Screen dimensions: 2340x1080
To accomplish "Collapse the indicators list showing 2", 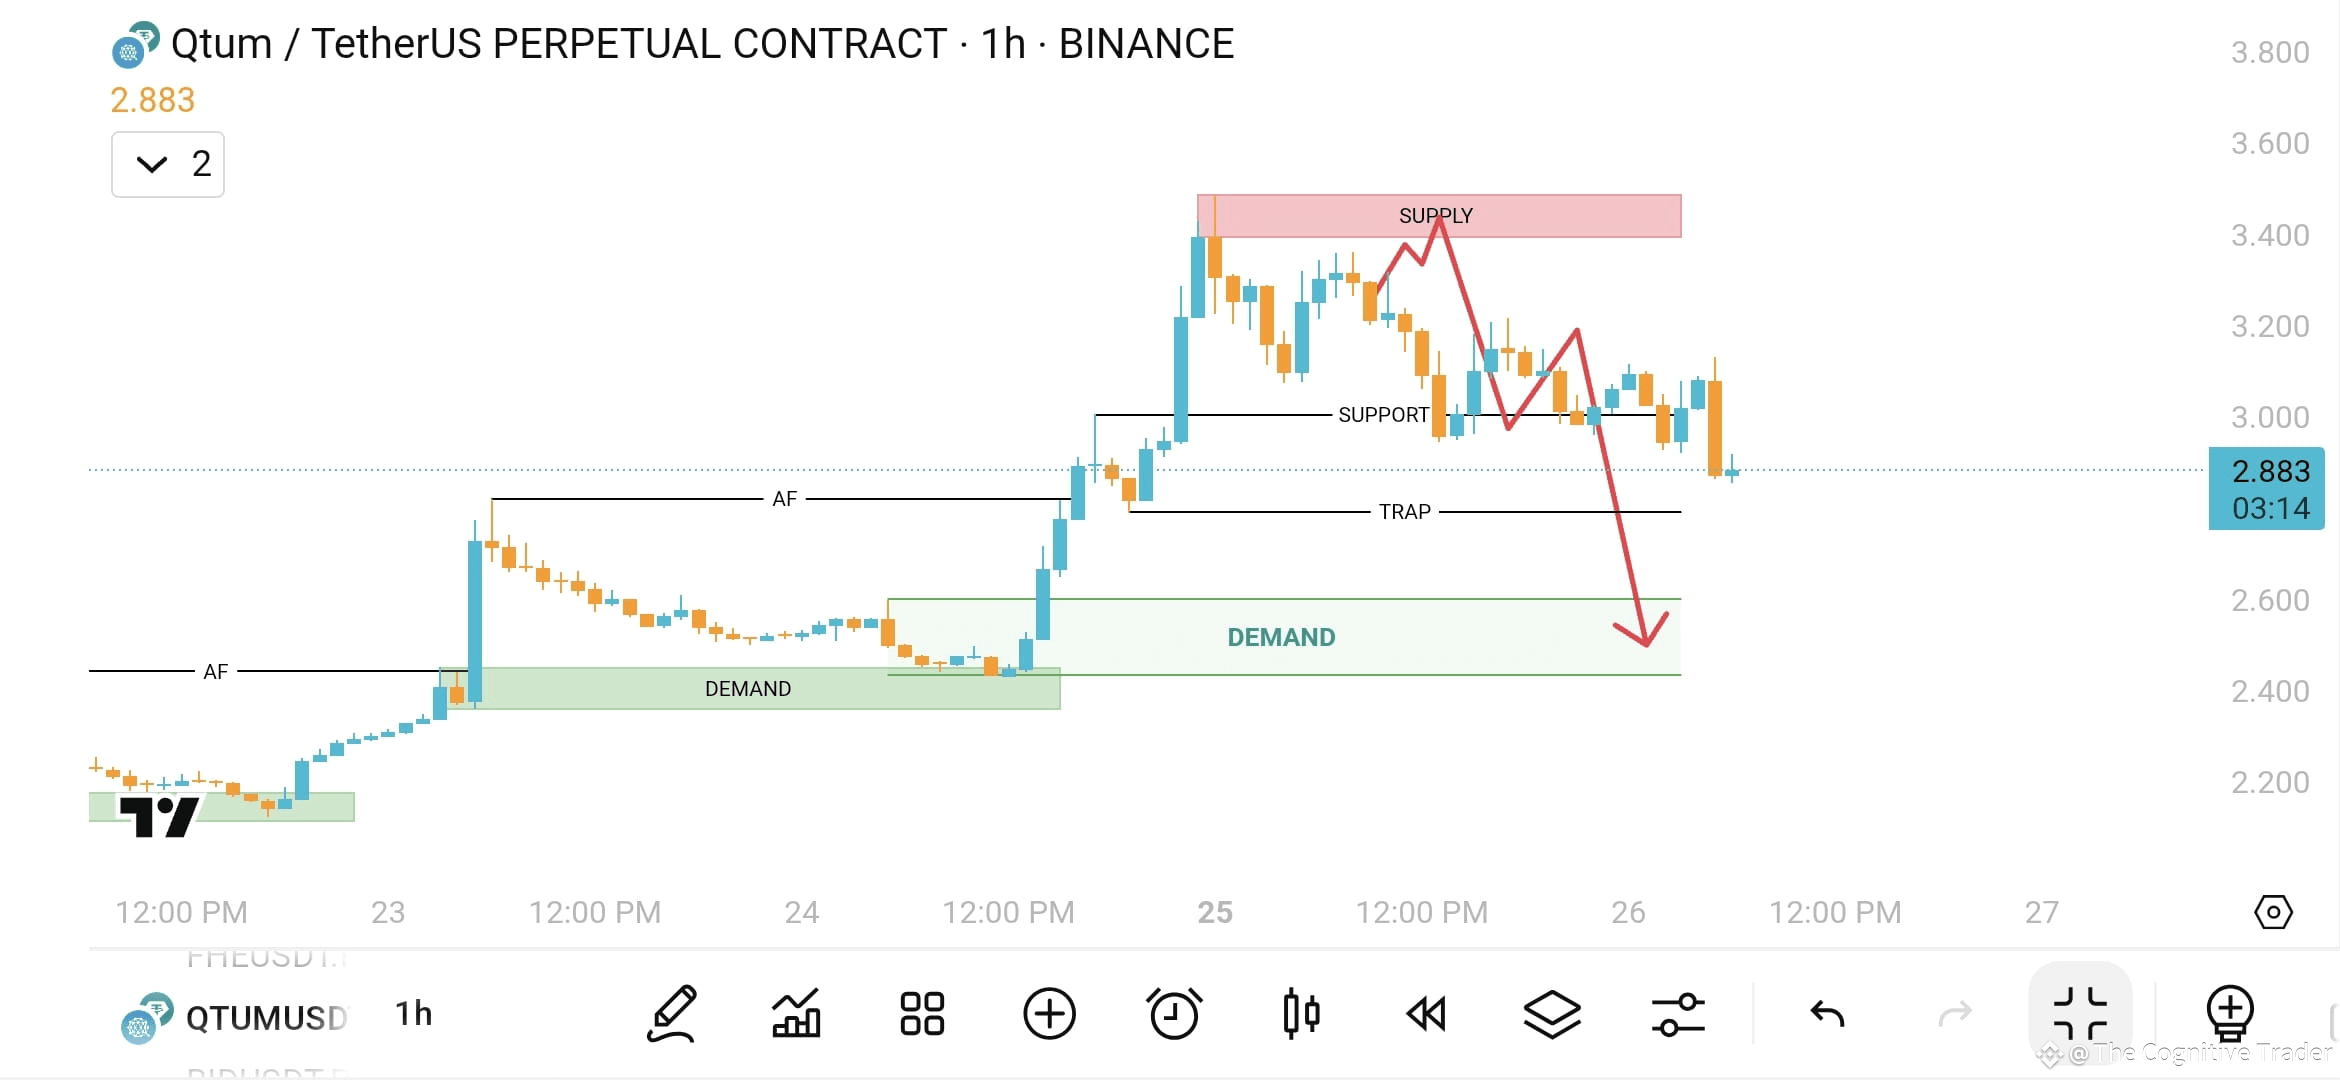I will (x=167, y=164).
